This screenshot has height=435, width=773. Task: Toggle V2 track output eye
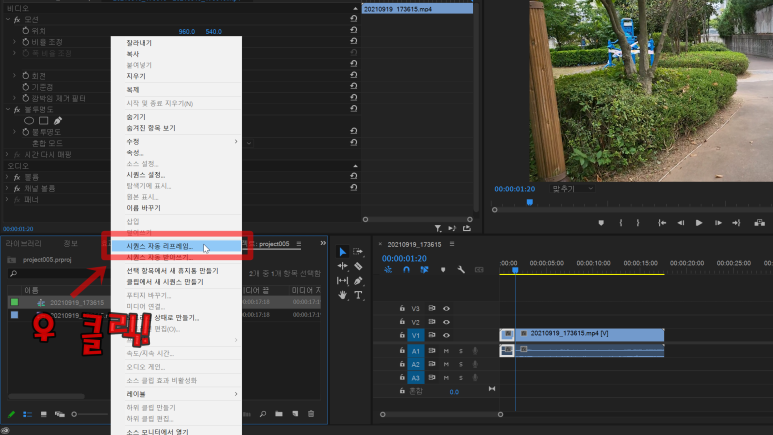[x=446, y=322]
